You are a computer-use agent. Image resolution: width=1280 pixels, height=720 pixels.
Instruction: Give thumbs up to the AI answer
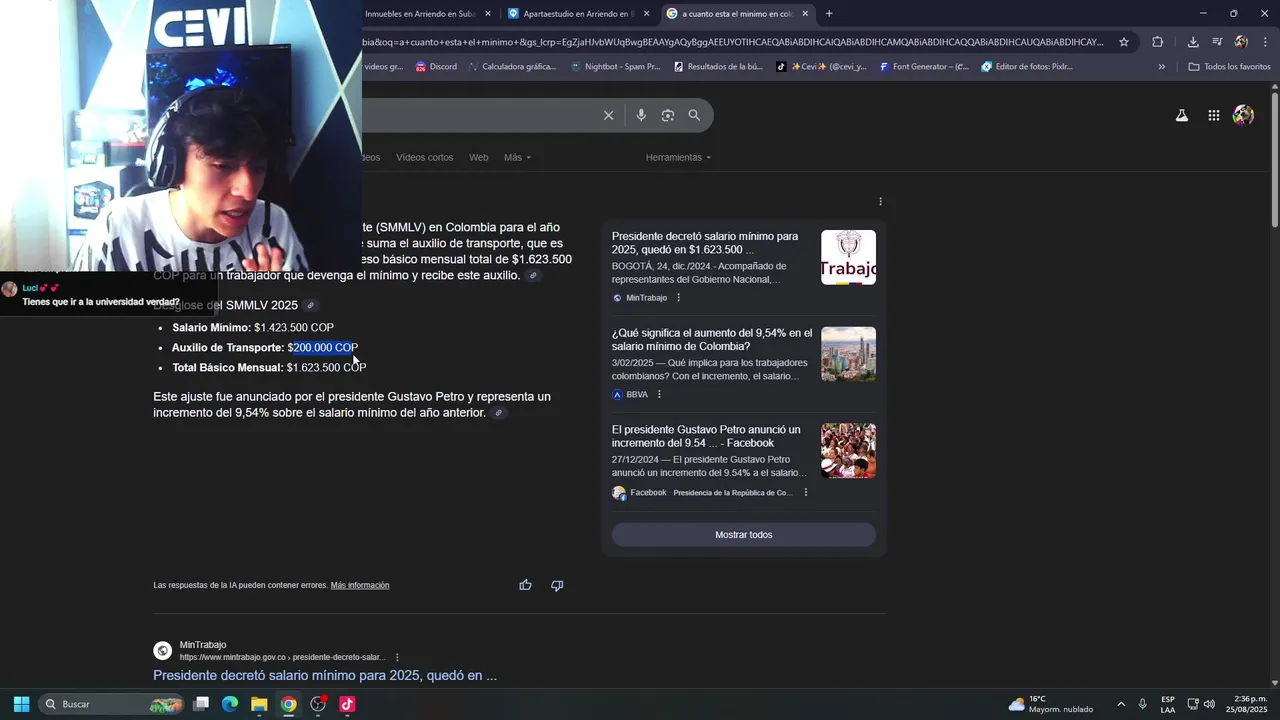[525, 585]
